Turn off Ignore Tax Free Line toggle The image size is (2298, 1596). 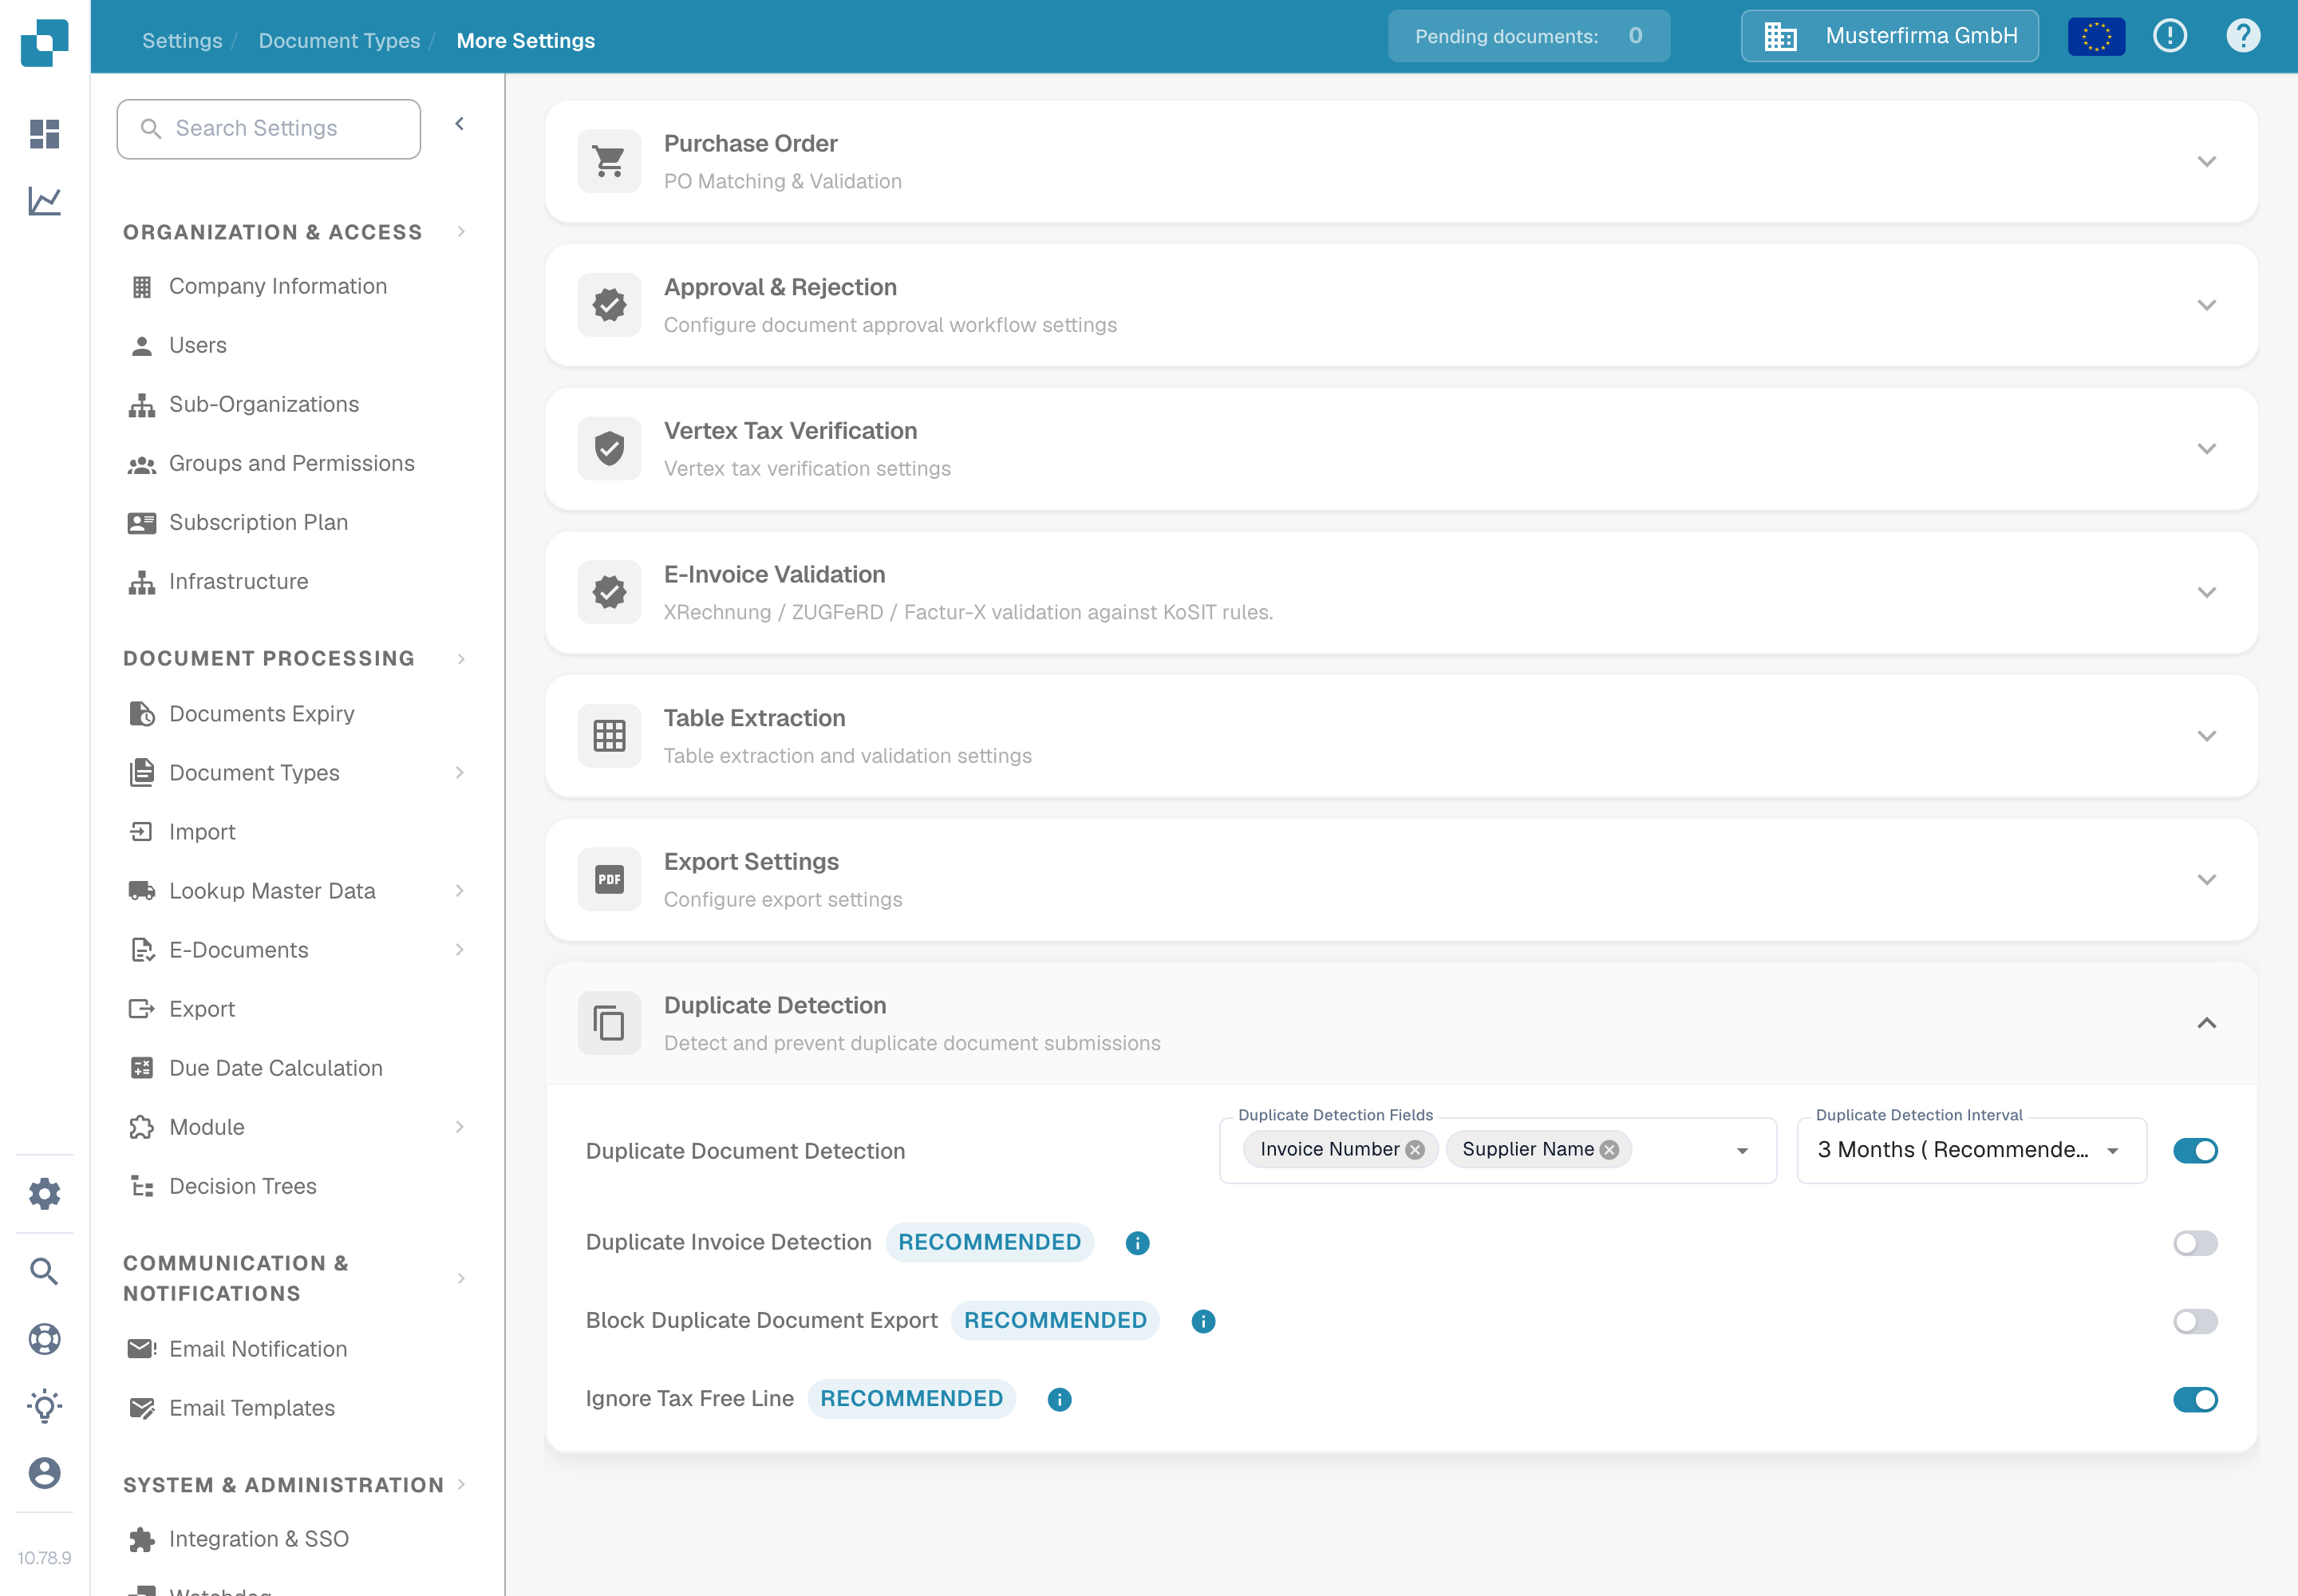click(x=2195, y=1399)
